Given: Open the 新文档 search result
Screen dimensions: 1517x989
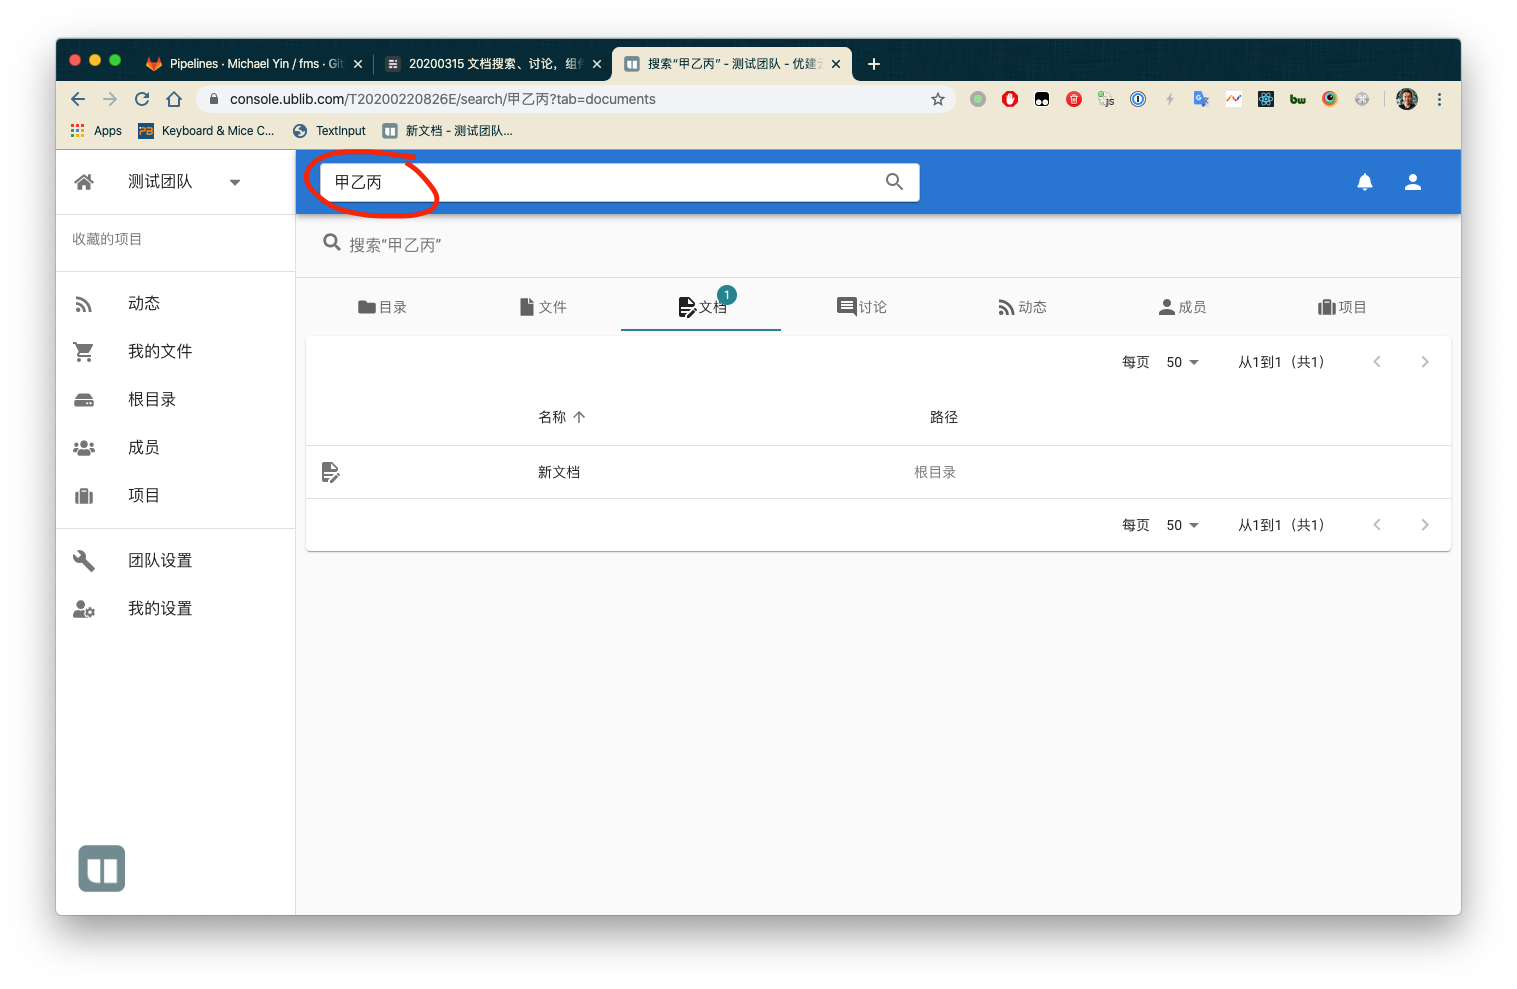Looking at the screenshot, I should pos(559,472).
